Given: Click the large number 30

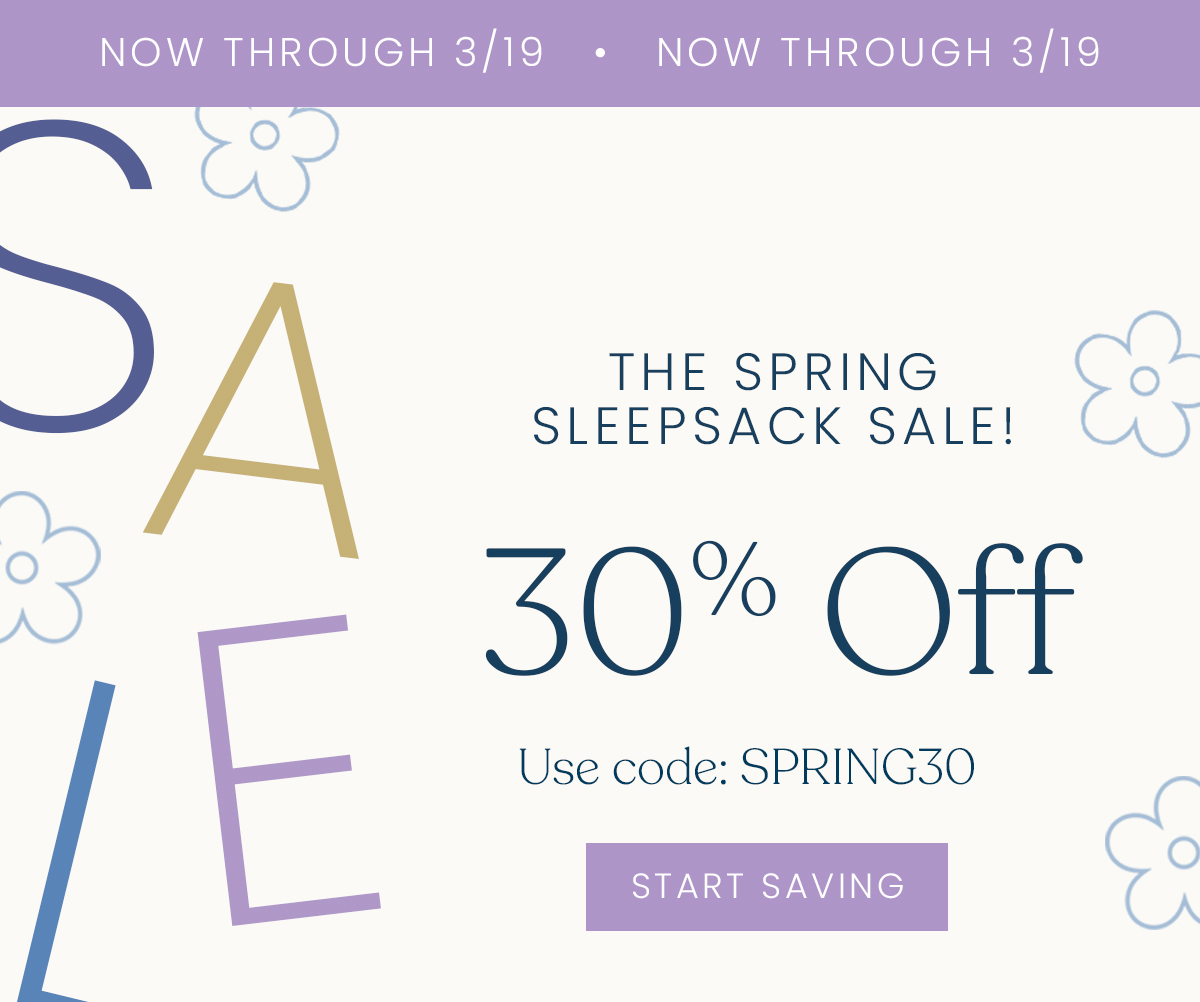Looking at the screenshot, I should pos(585,612).
